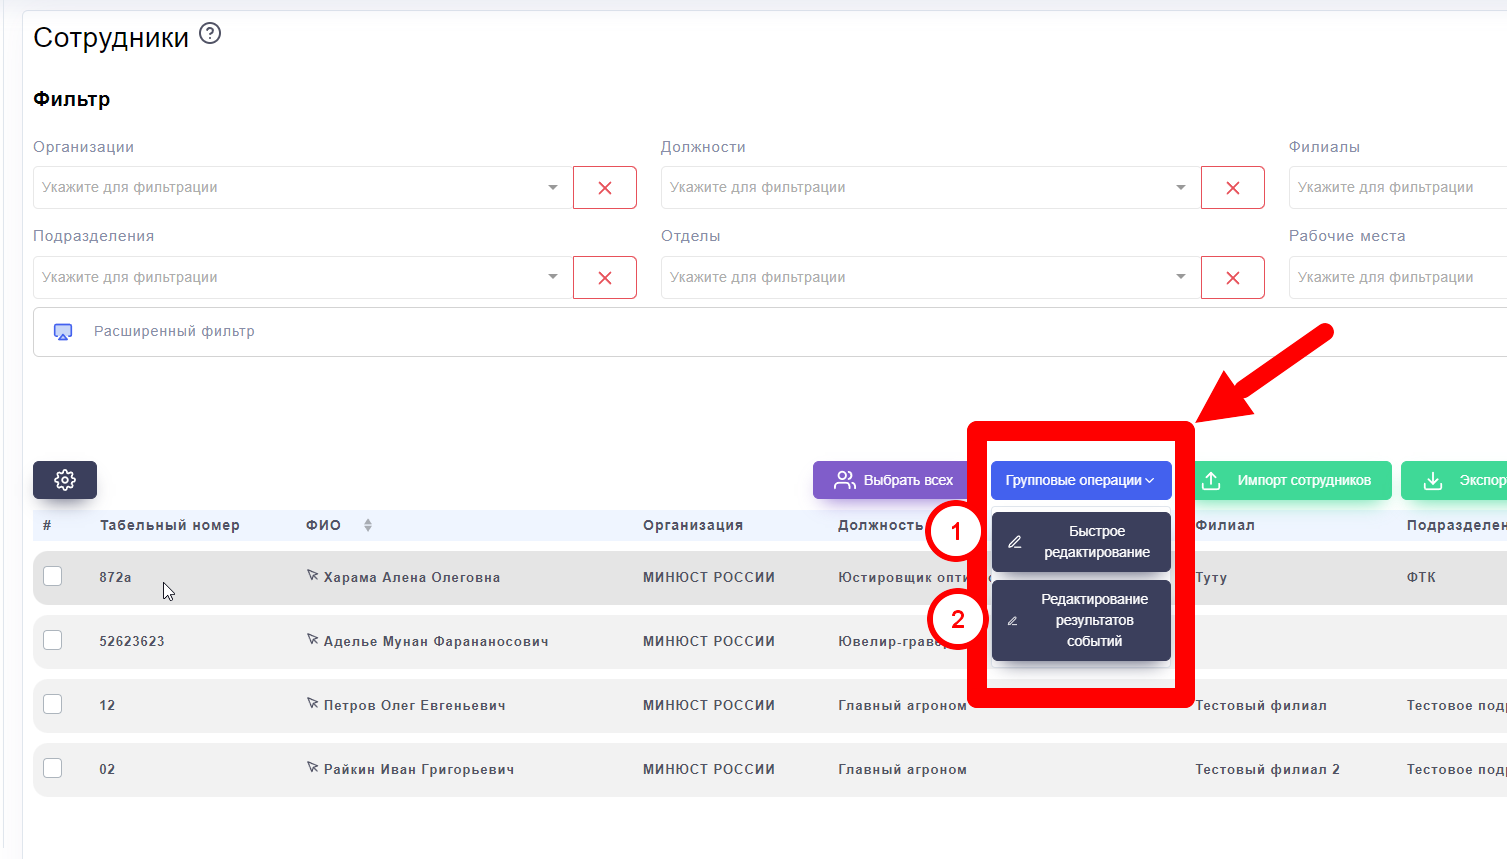Image resolution: width=1507 pixels, height=859 pixels.
Task: Clear the Подразделения filter with red X
Action: 604,278
